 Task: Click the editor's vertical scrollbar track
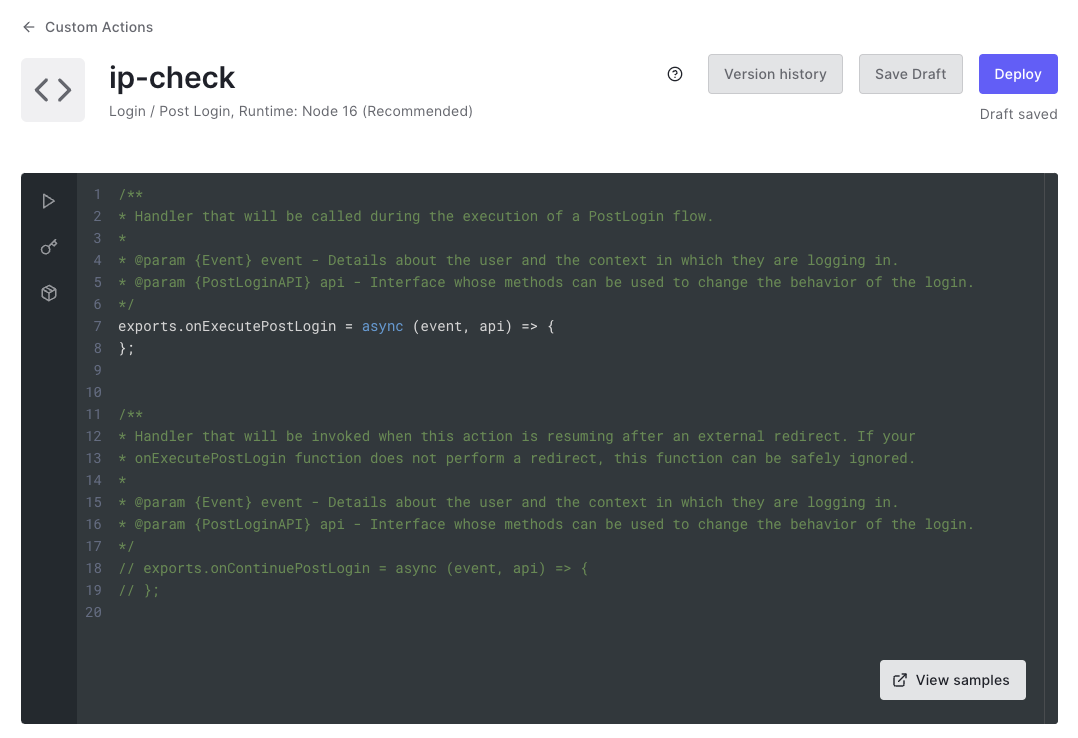(x=1050, y=448)
